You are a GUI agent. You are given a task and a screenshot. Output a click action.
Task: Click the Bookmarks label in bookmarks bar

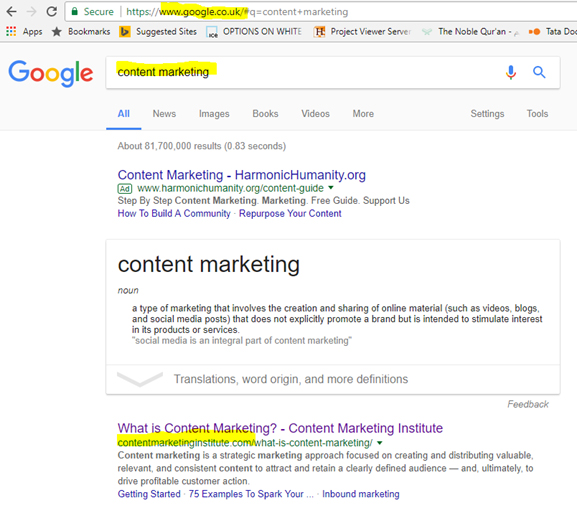tap(89, 32)
